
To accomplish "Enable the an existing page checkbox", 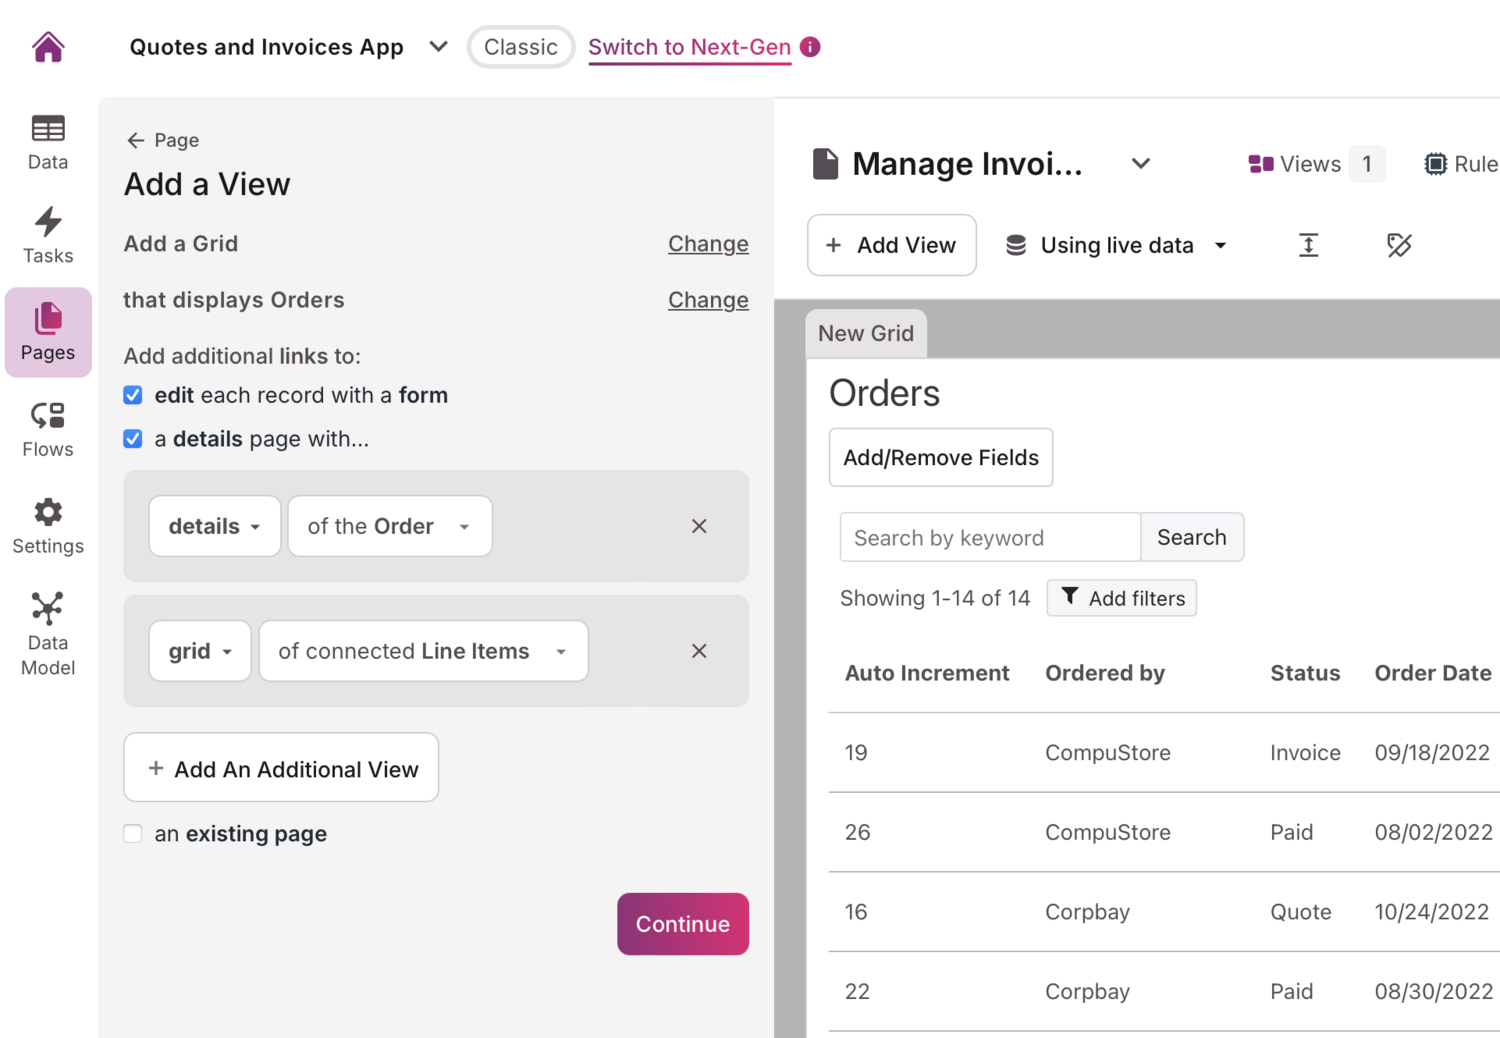I will tap(132, 833).
